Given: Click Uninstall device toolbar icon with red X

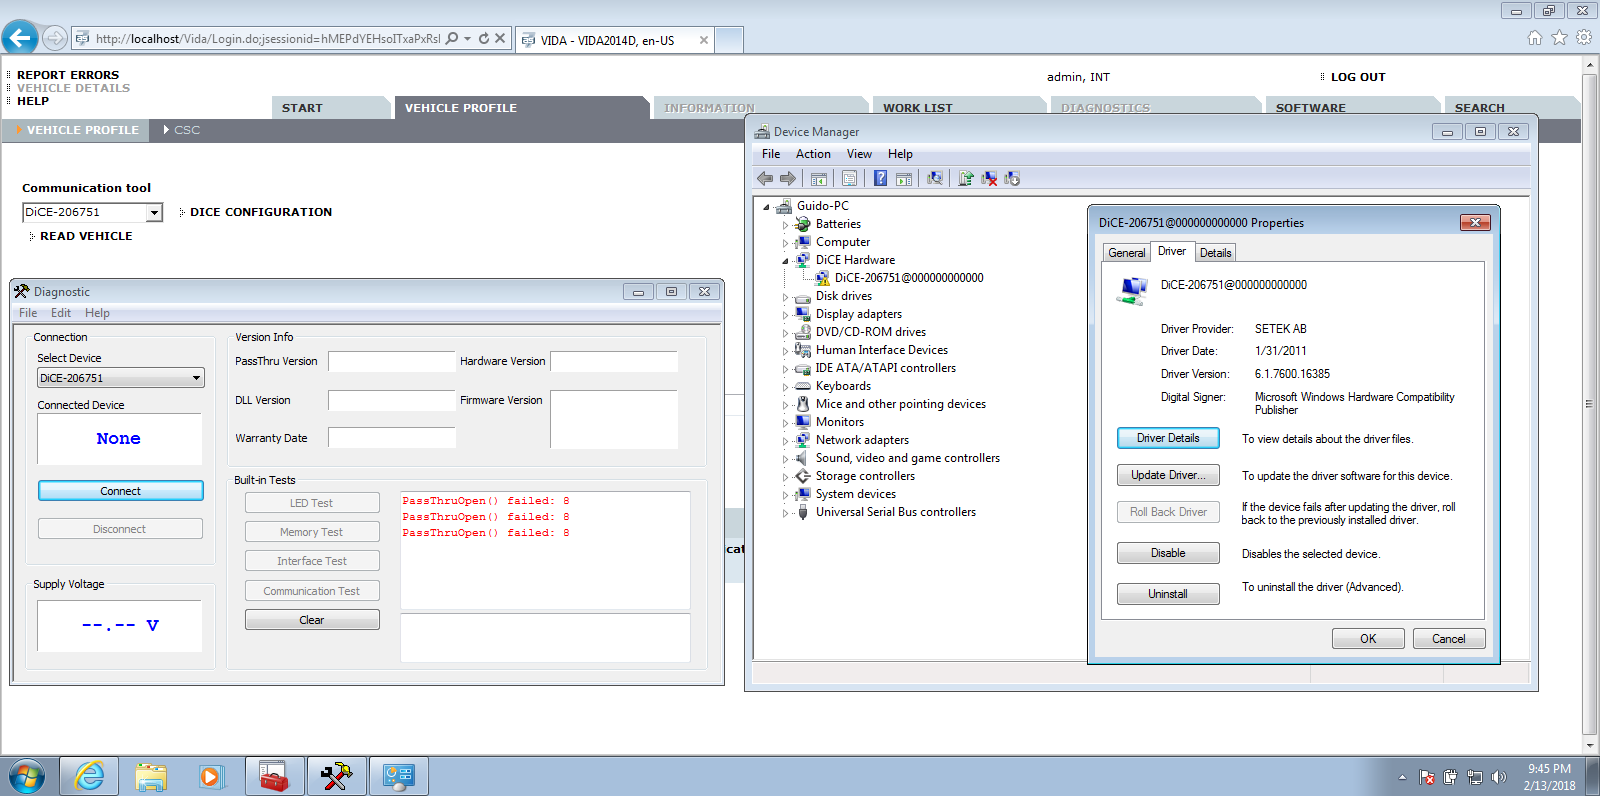Looking at the screenshot, I should pyautogui.click(x=989, y=178).
